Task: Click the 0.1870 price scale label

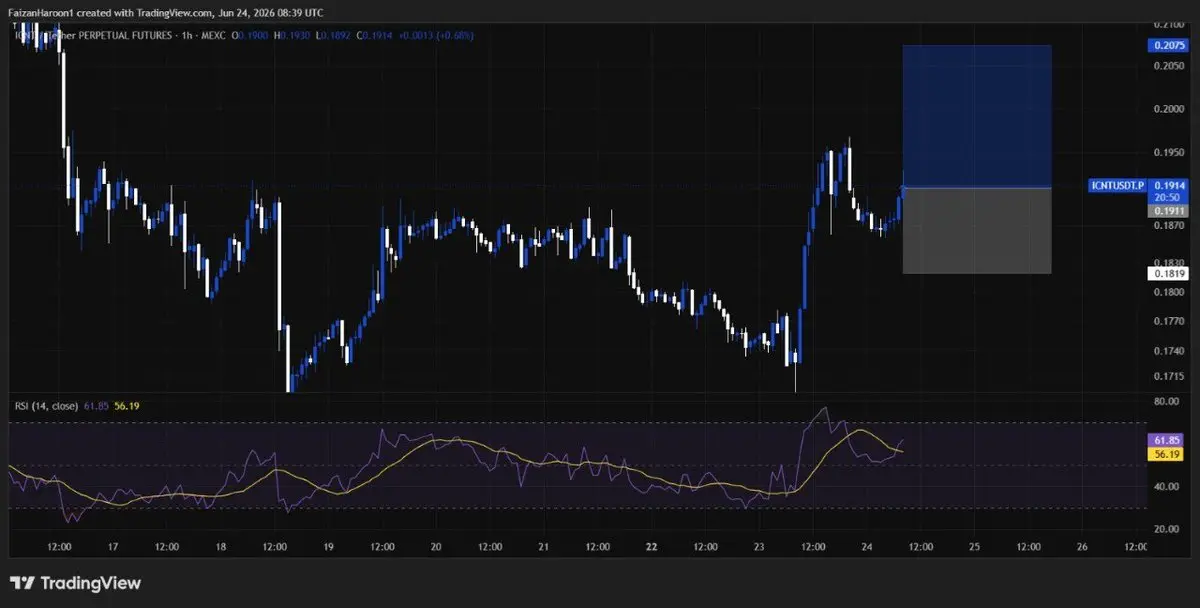Action: tap(1168, 227)
